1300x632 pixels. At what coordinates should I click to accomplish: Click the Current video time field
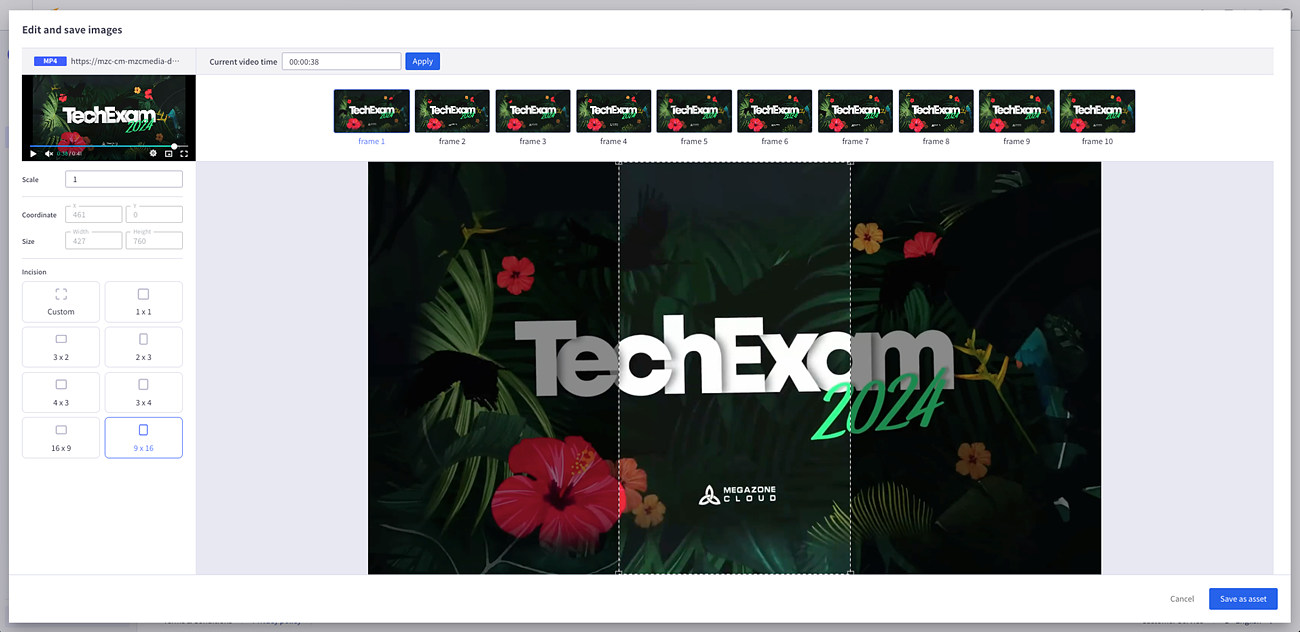click(341, 61)
